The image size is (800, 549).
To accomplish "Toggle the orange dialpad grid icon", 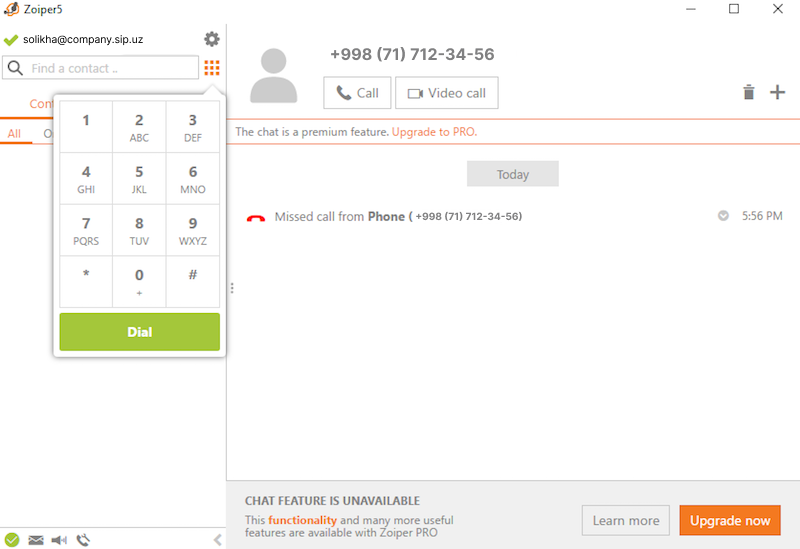I will [x=212, y=68].
